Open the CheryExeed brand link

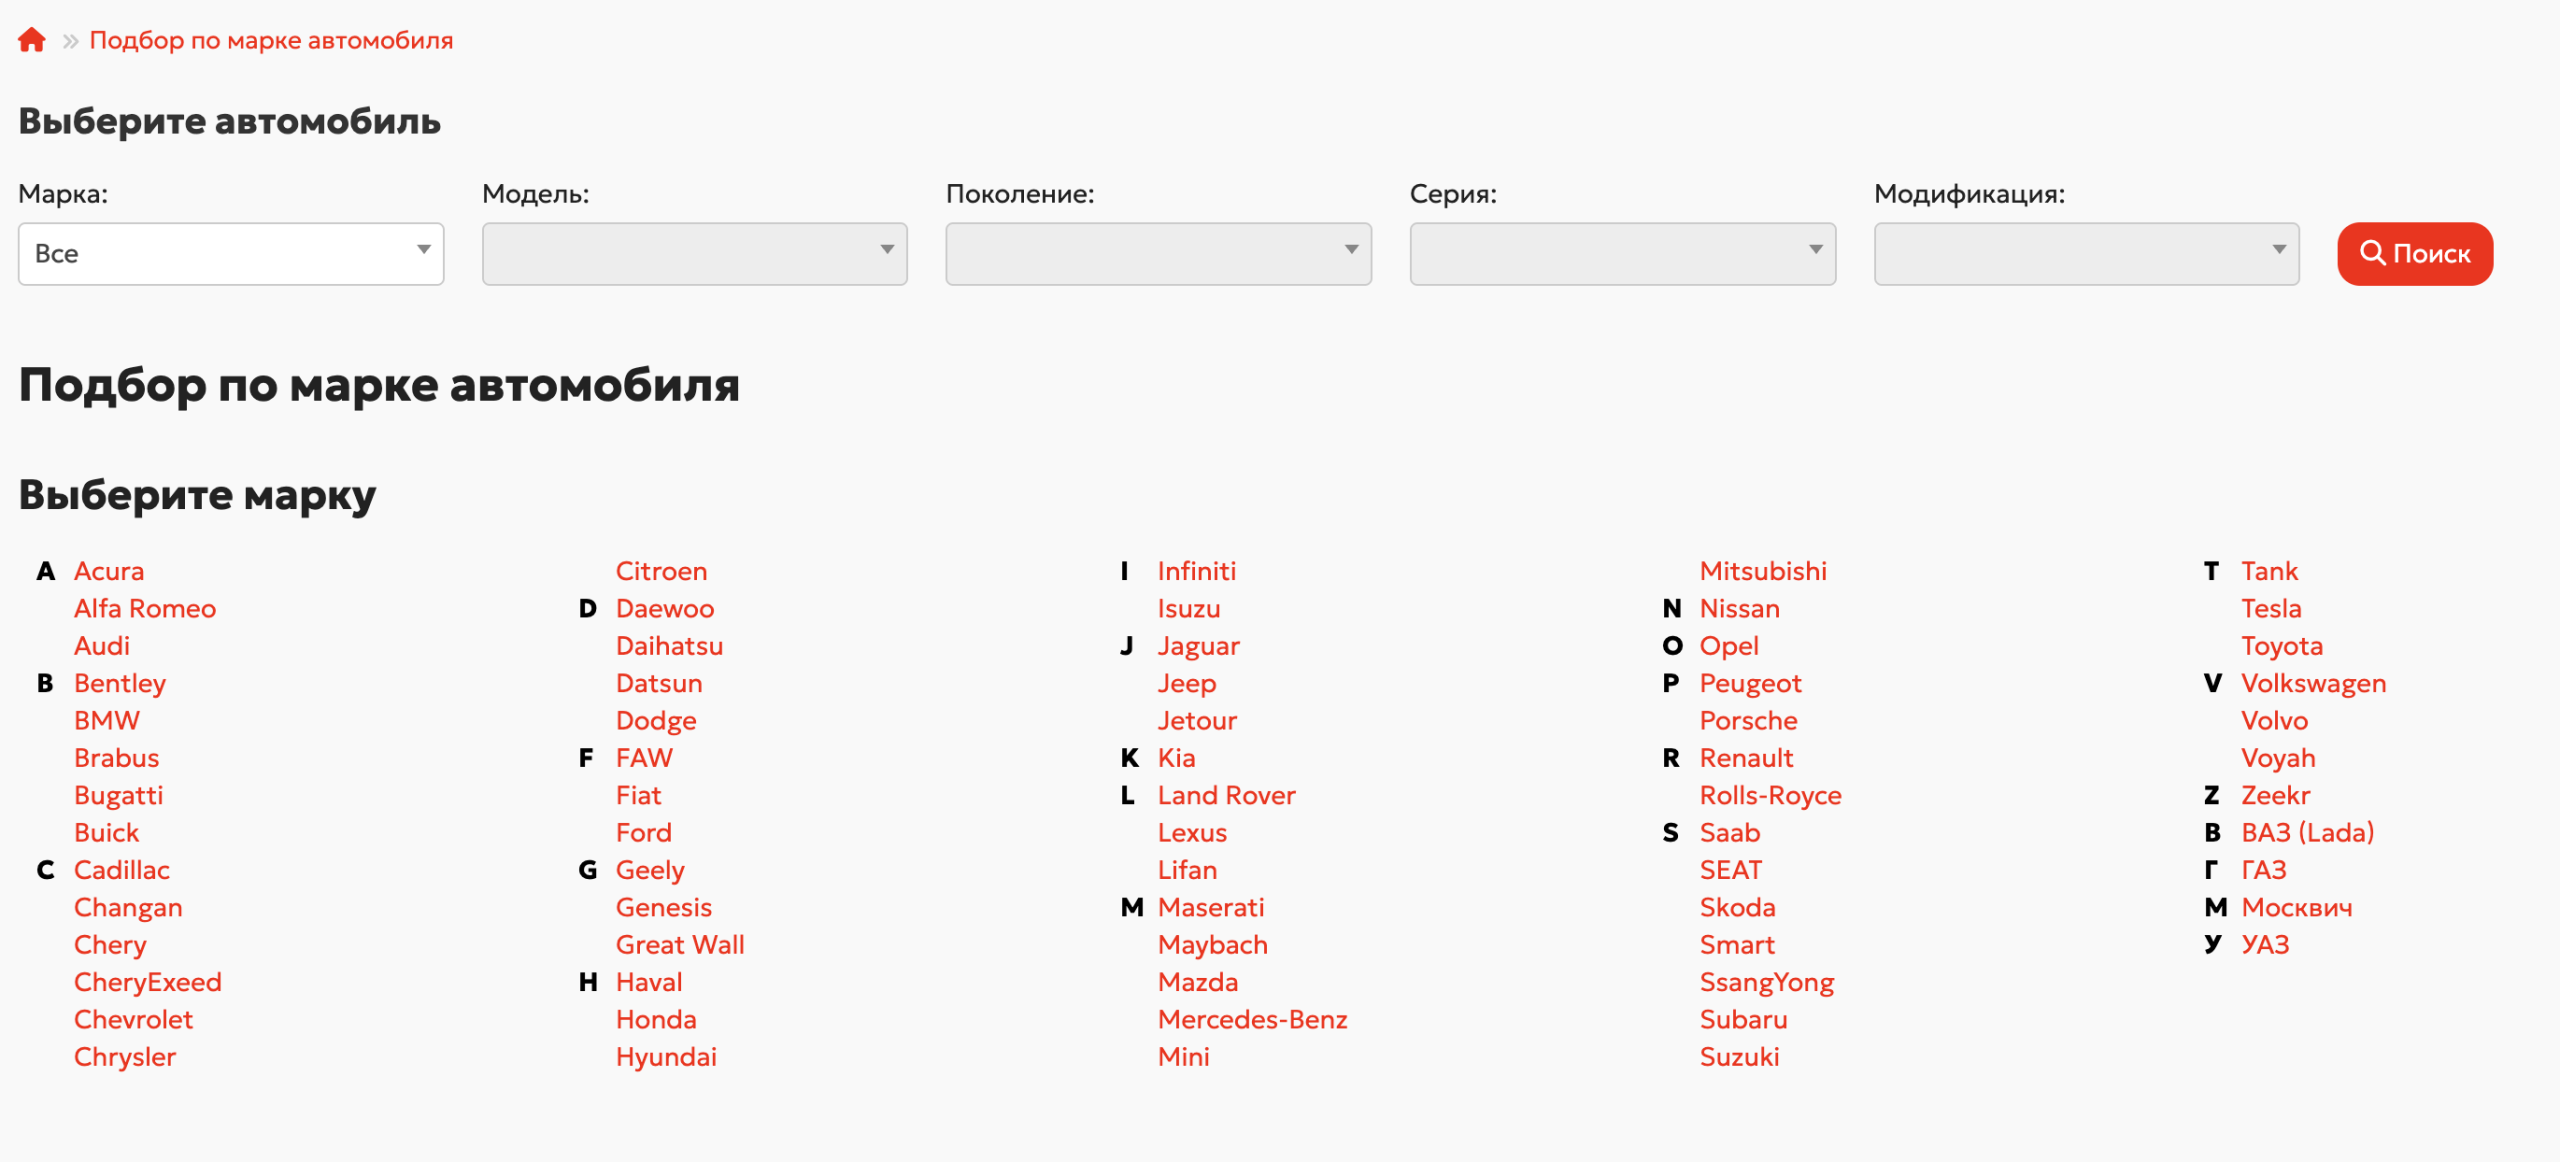click(x=148, y=982)
